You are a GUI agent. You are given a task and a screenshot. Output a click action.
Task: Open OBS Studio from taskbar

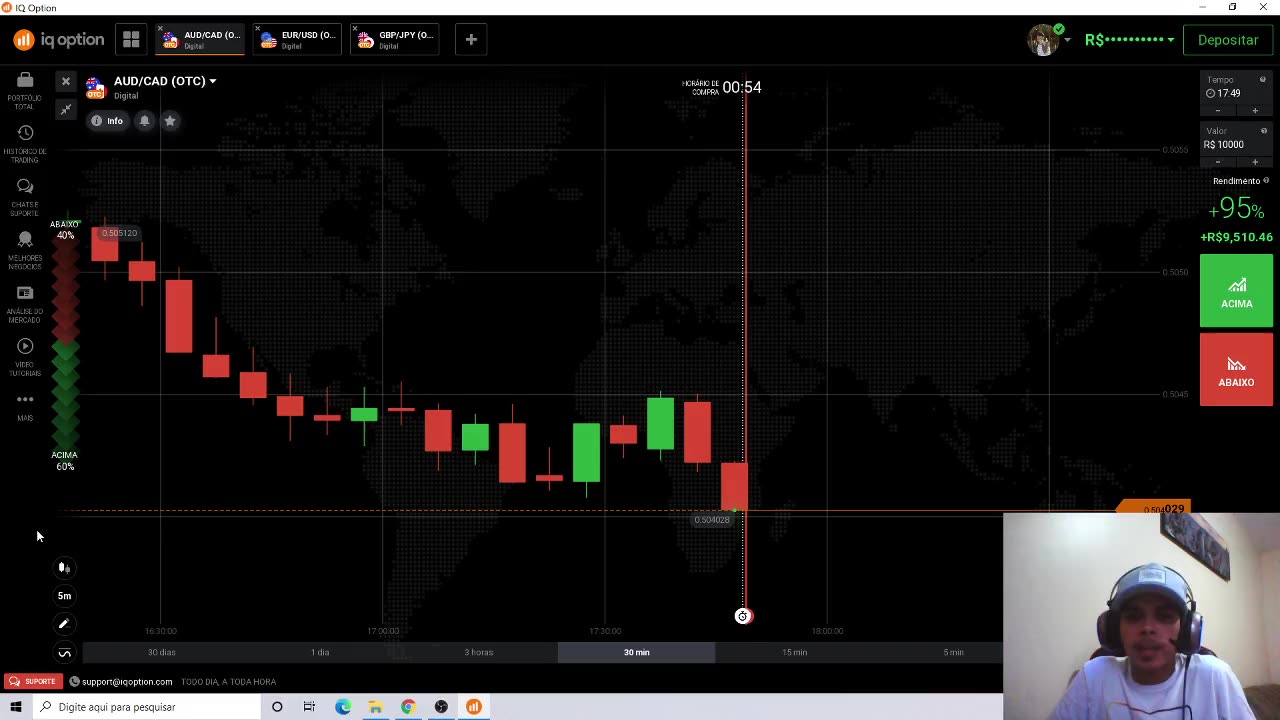(441, 707)
